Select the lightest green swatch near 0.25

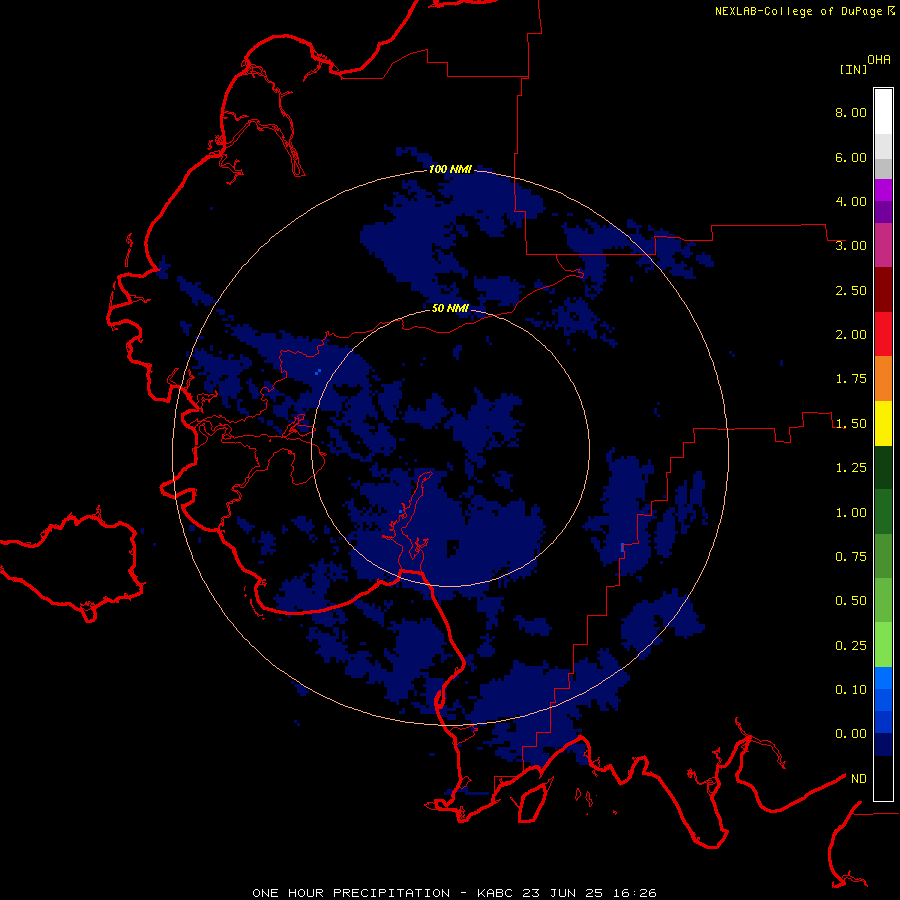[x=883, y=645]
